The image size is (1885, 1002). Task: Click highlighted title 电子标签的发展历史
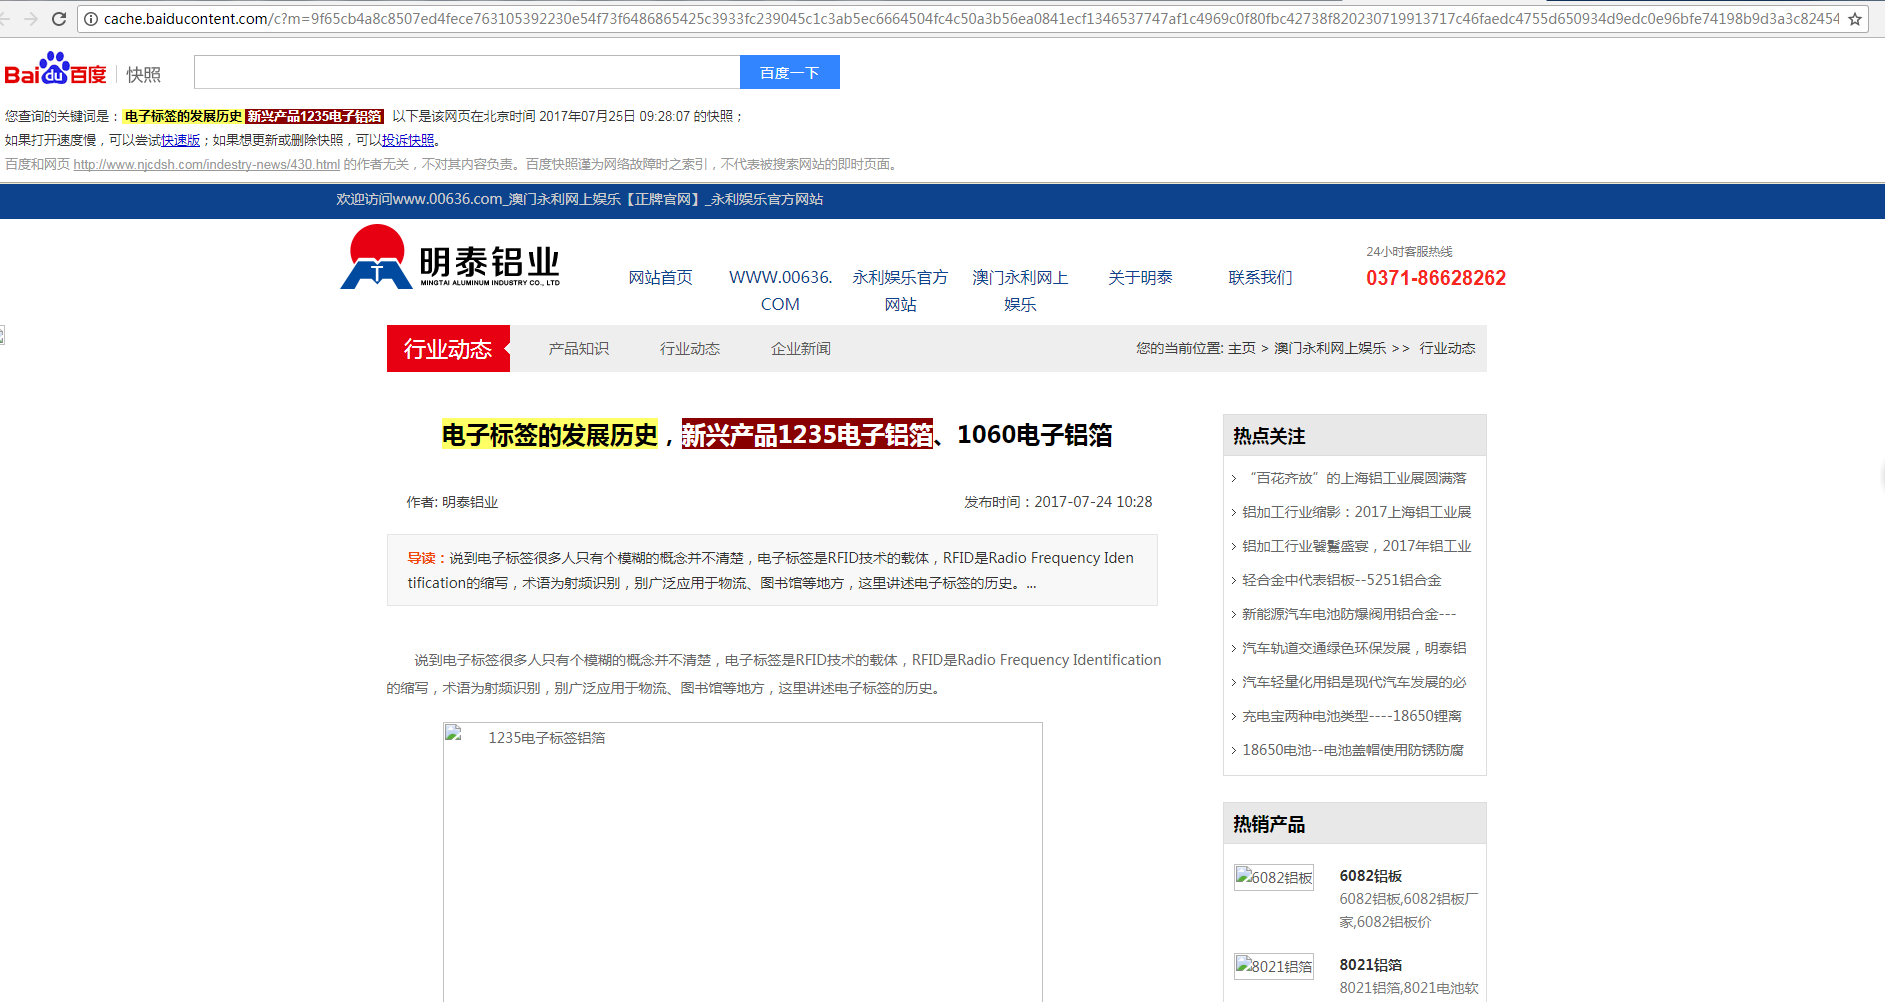pos(550,435)
